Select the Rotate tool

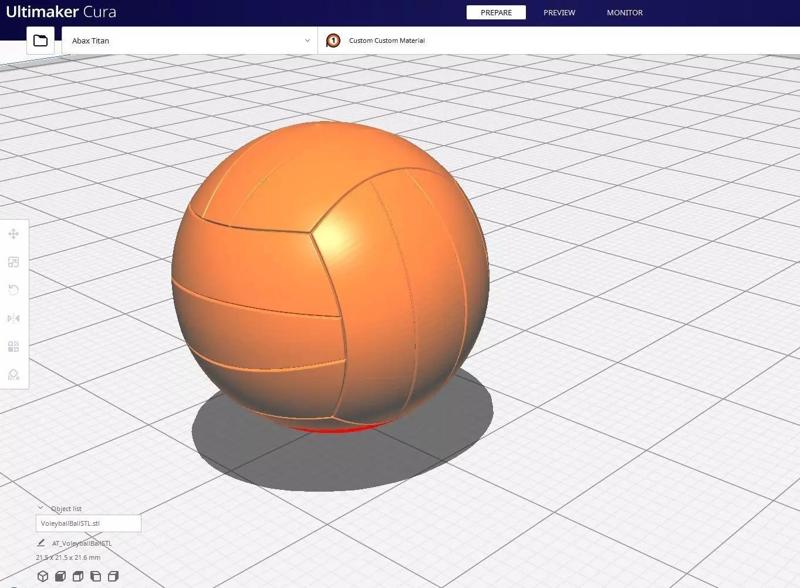[13, 290]
